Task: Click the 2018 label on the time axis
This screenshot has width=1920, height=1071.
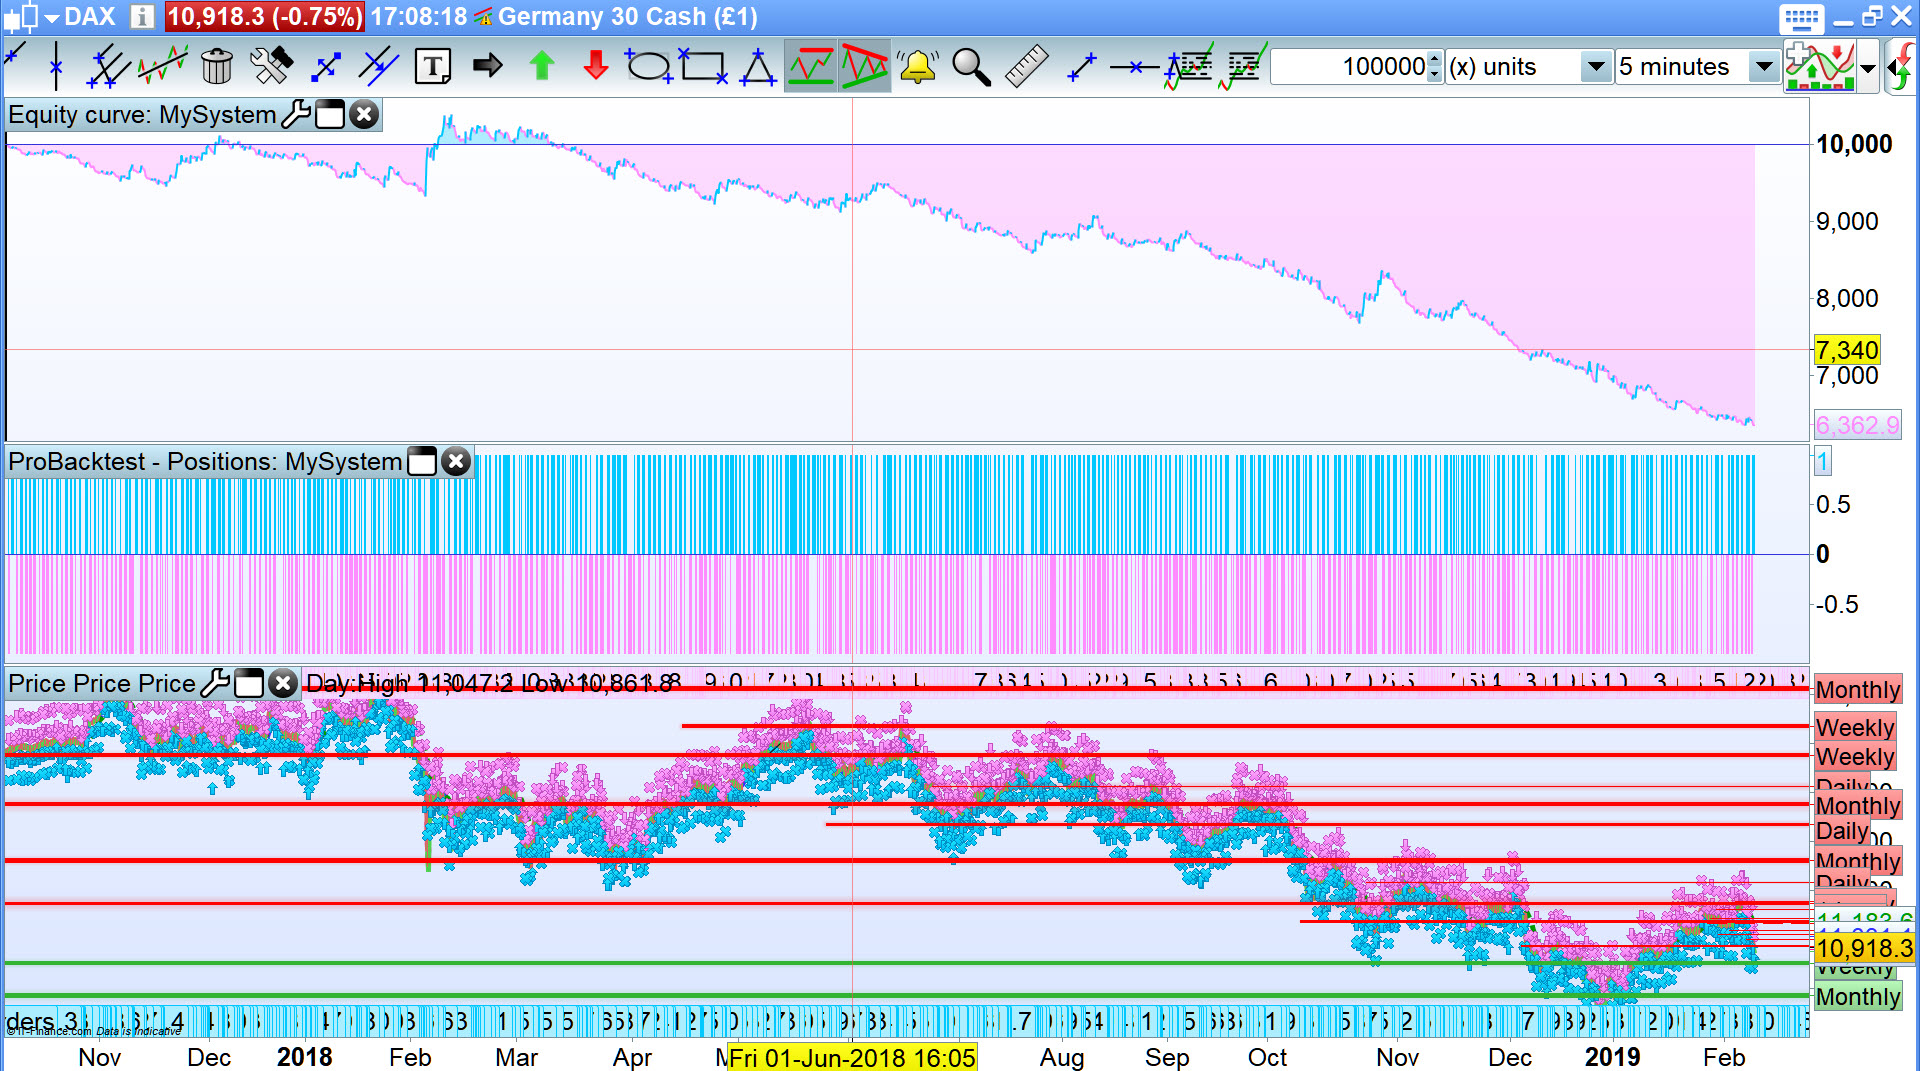Action: (x=304, y=1057)
